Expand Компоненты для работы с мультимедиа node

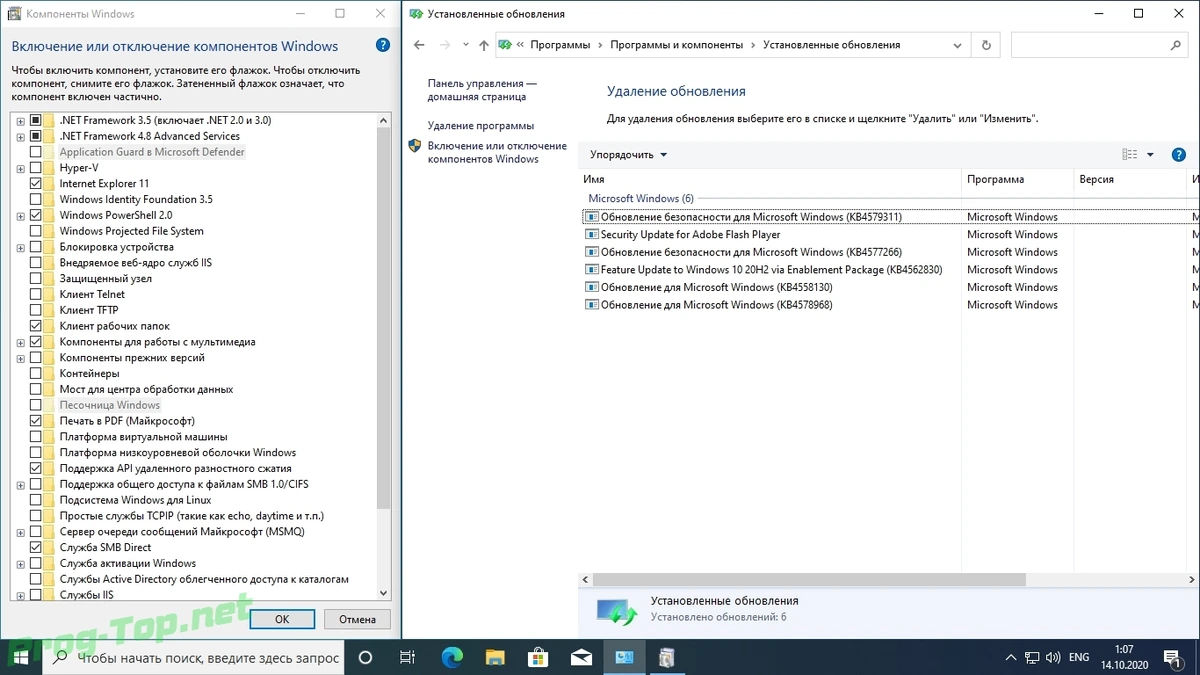point(20,342)
